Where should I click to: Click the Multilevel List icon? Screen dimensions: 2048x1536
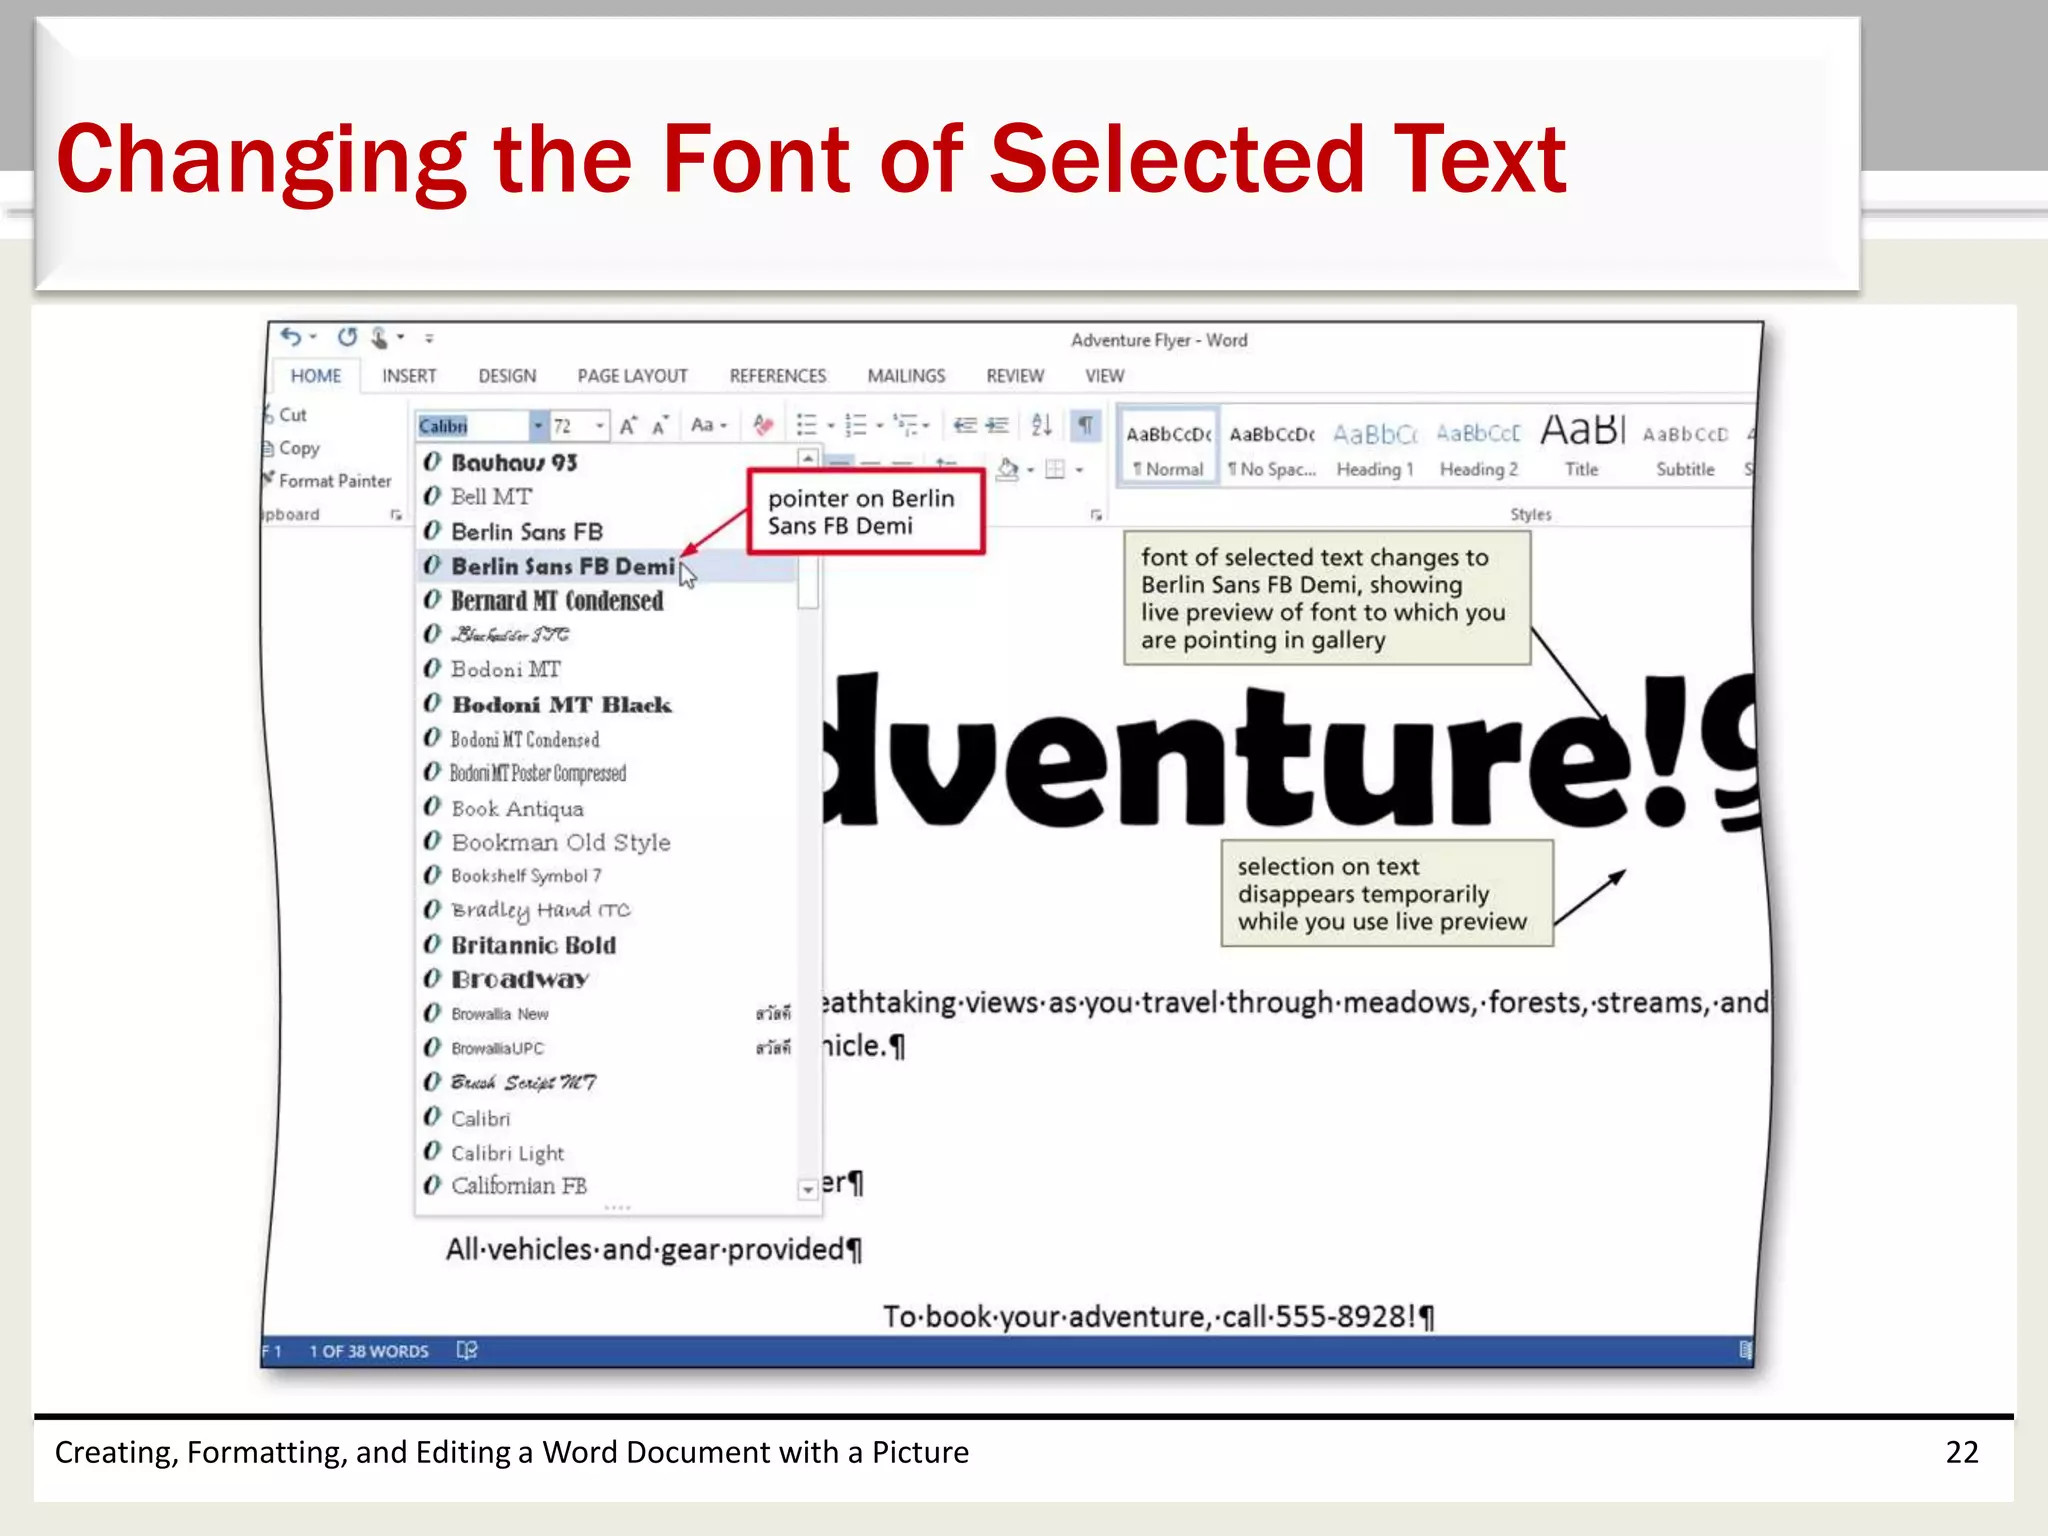(906, 425)
